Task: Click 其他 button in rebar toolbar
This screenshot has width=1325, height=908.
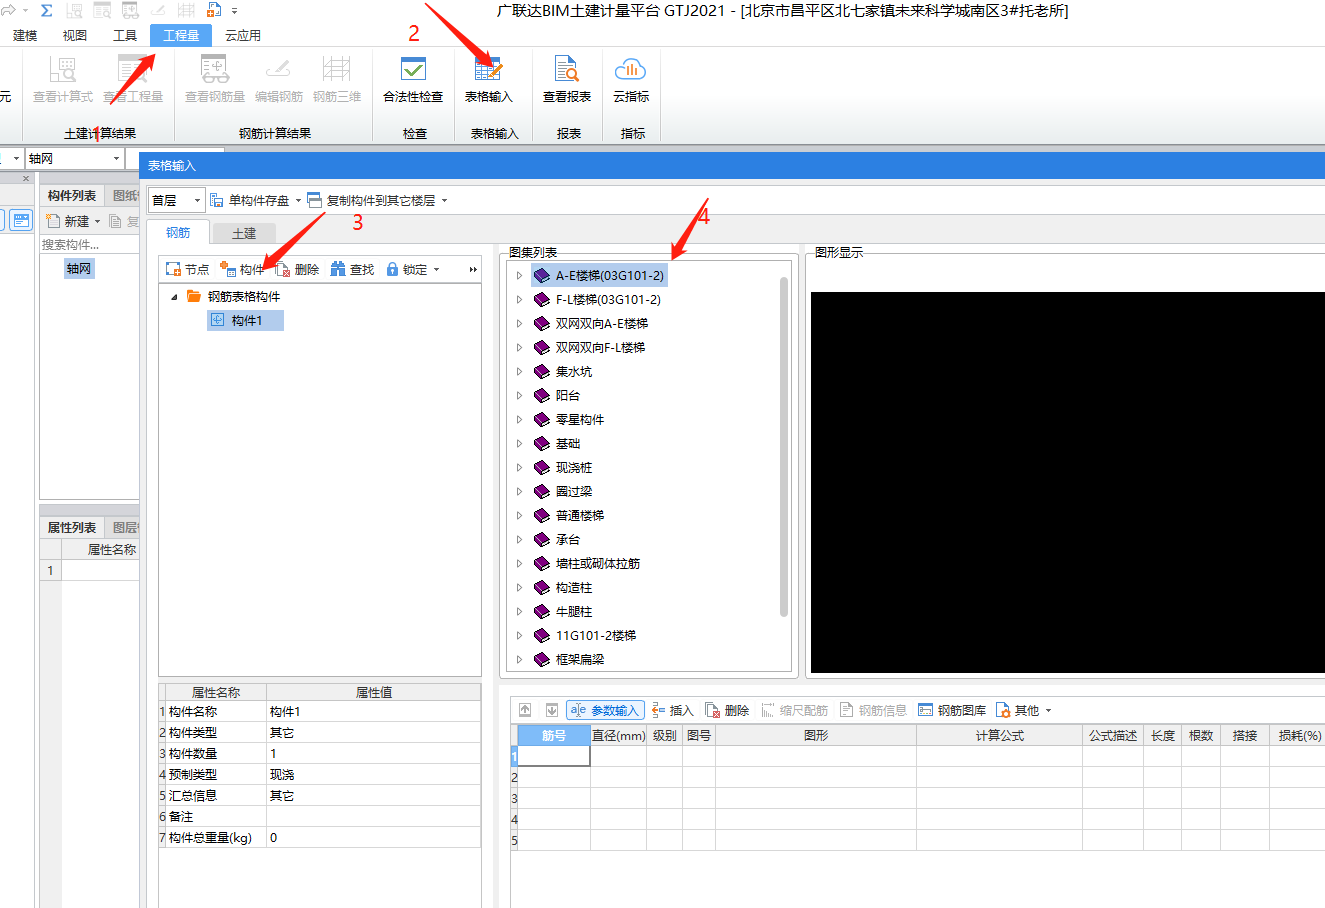Action: click(1018, 710)
